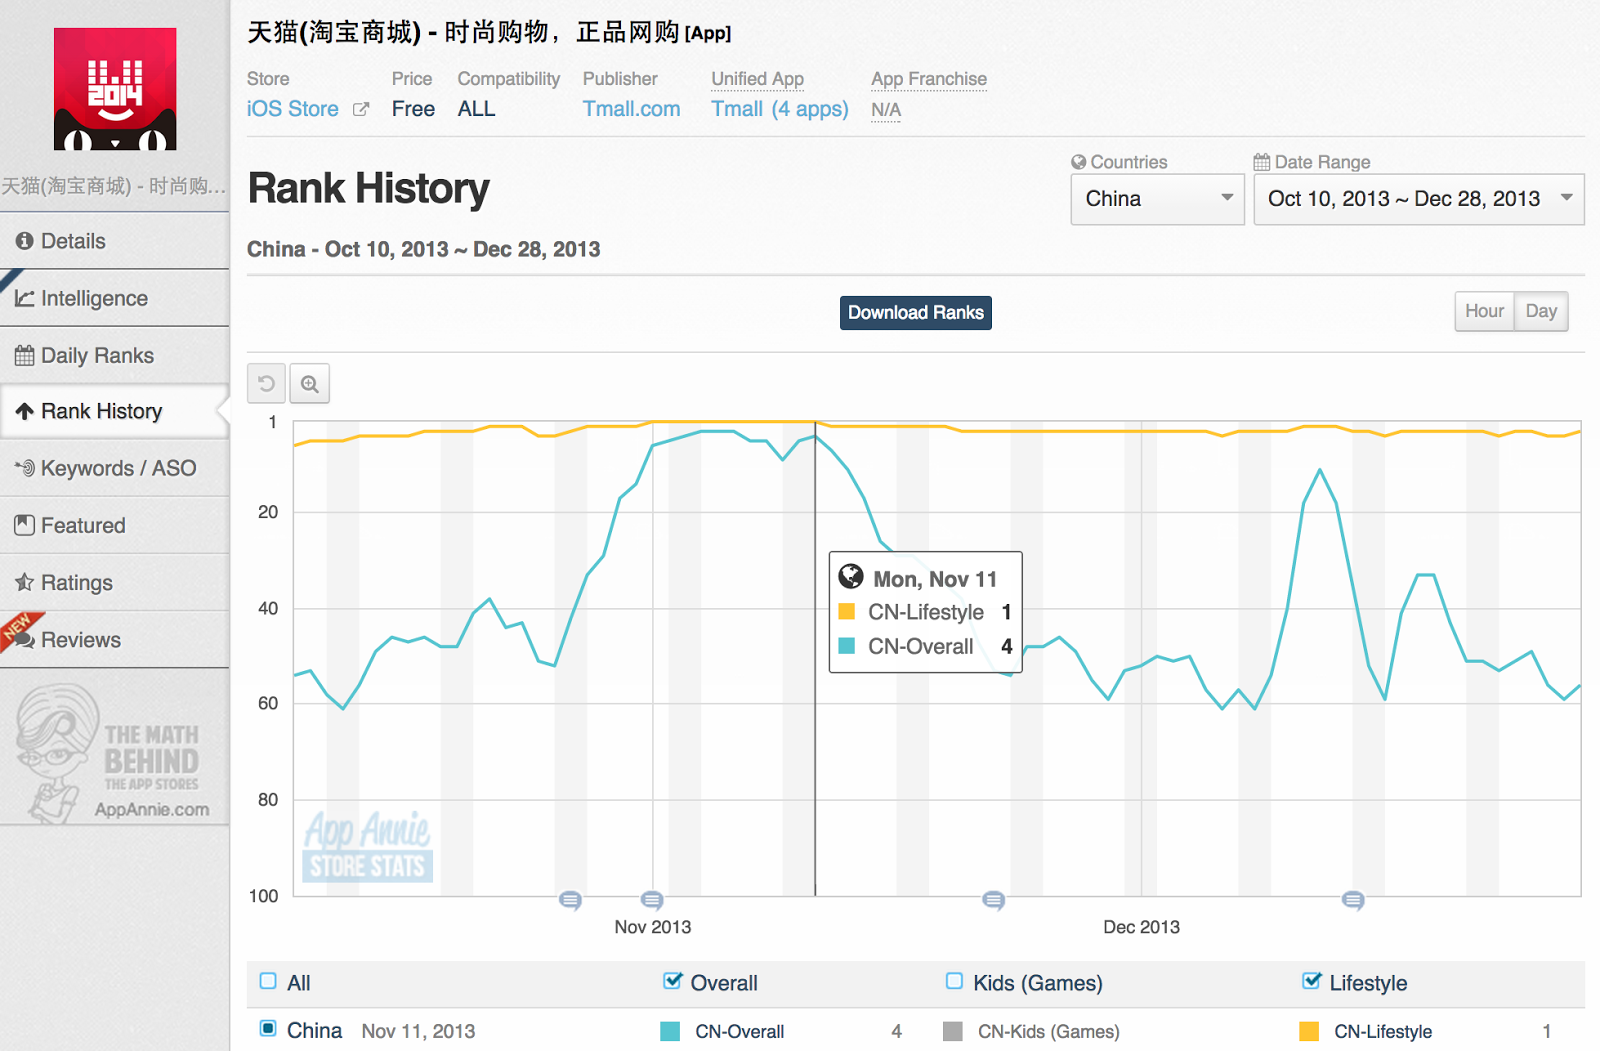The height and width of the screenshot is (1051, 1600).
Task: Go to Daily Ranks page
Action: coord(115,355)
